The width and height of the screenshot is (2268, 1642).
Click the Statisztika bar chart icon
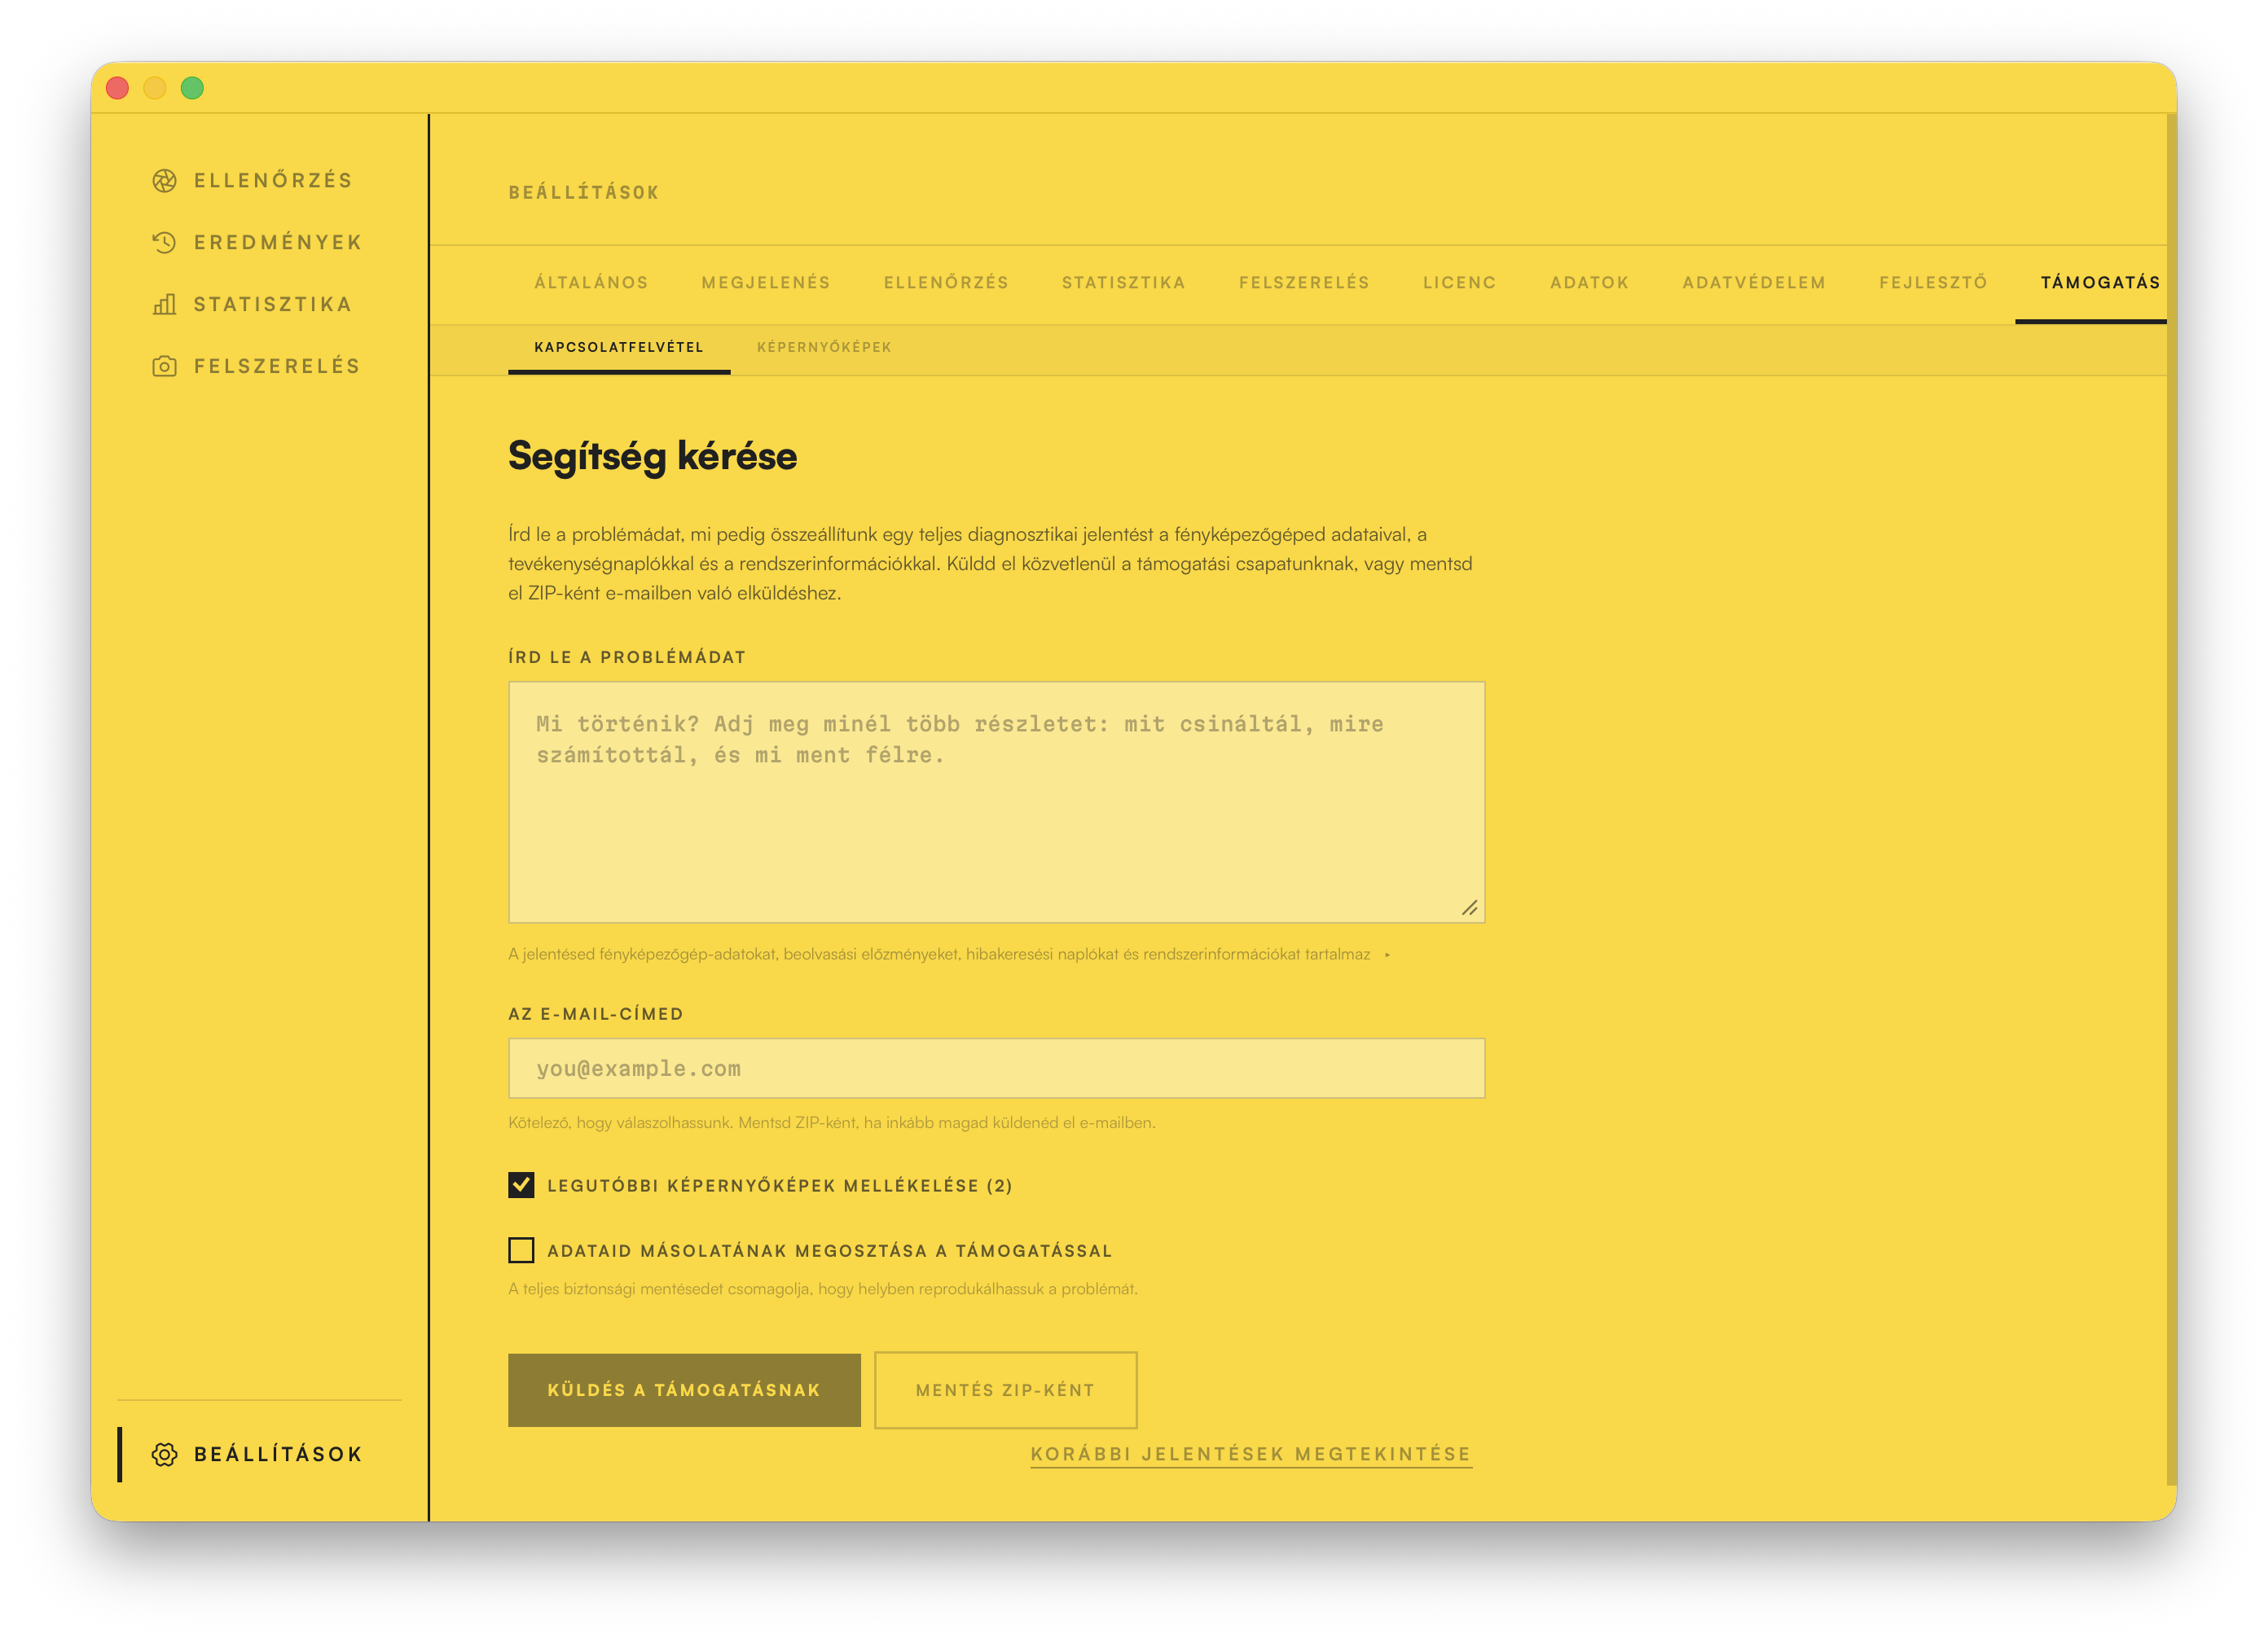click(x=164, y=305)
